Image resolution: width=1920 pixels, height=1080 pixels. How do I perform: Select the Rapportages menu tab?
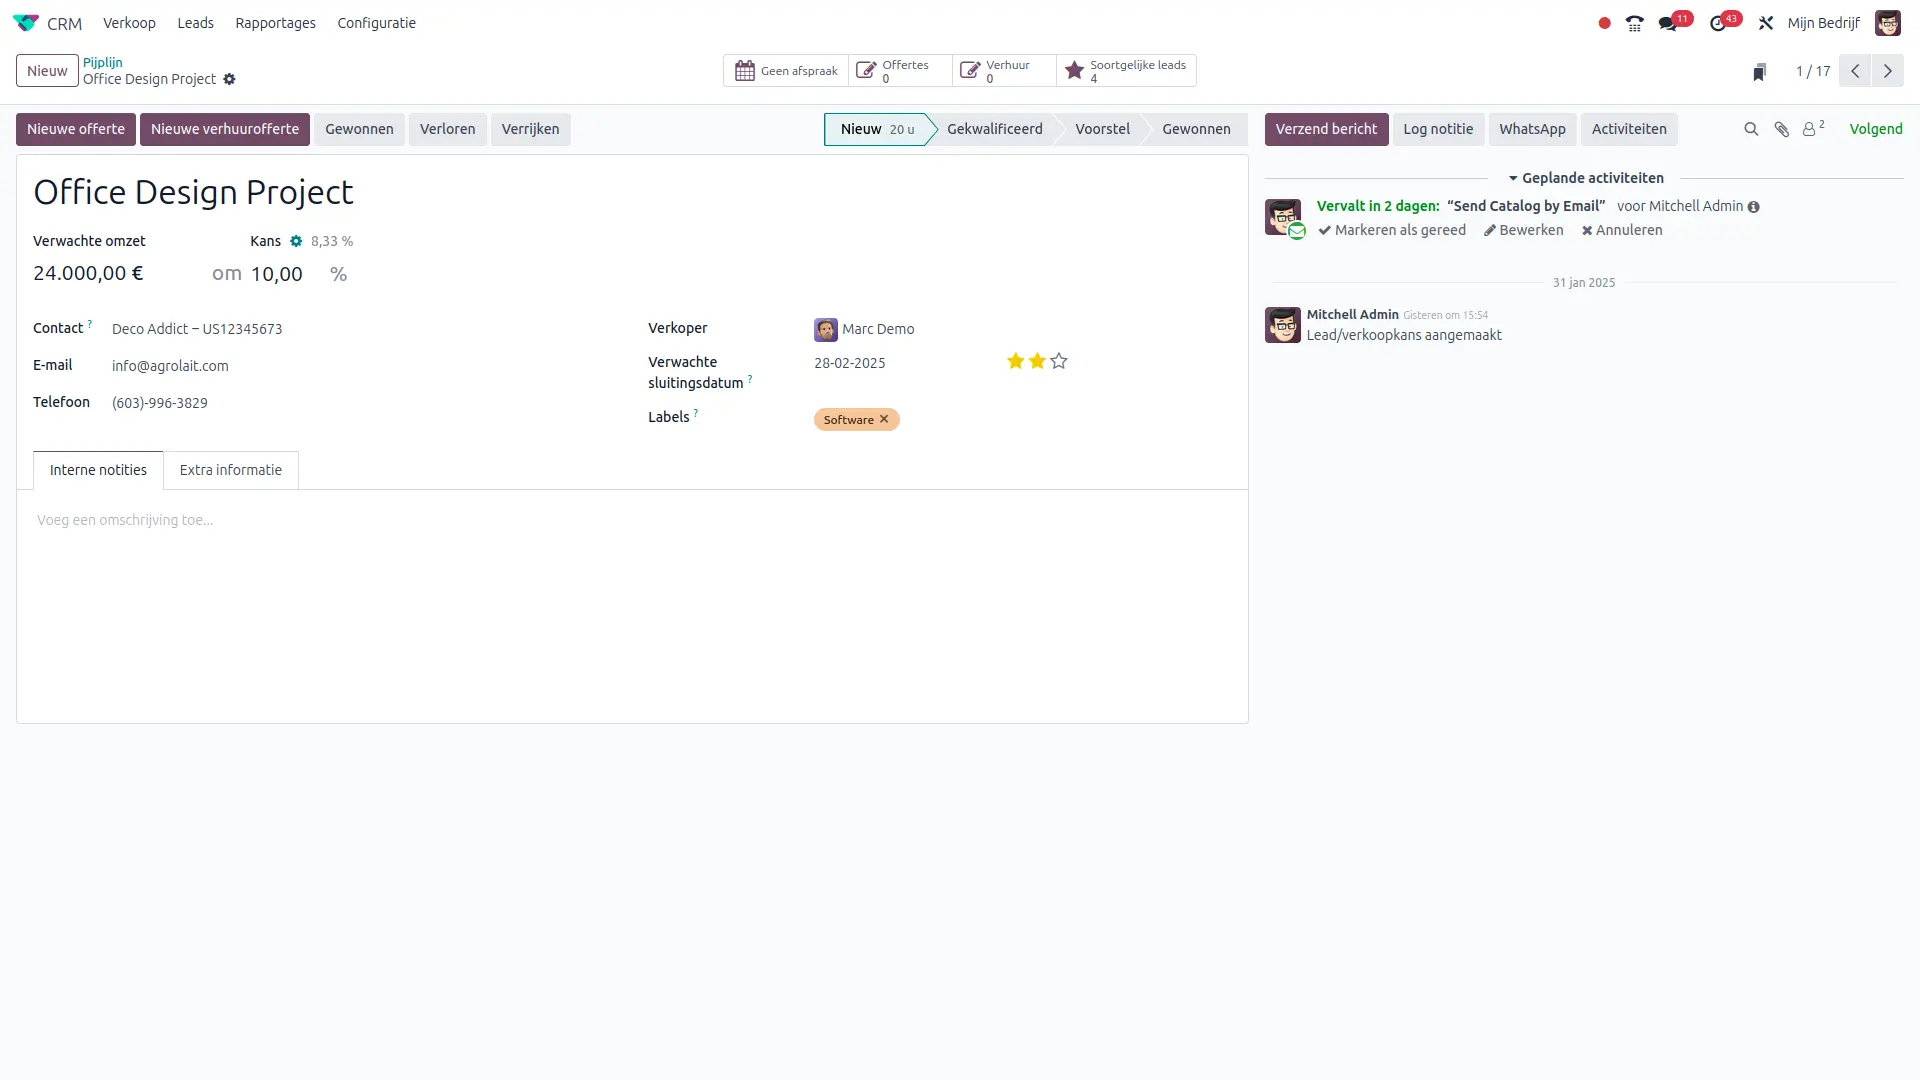coord(274,24)
